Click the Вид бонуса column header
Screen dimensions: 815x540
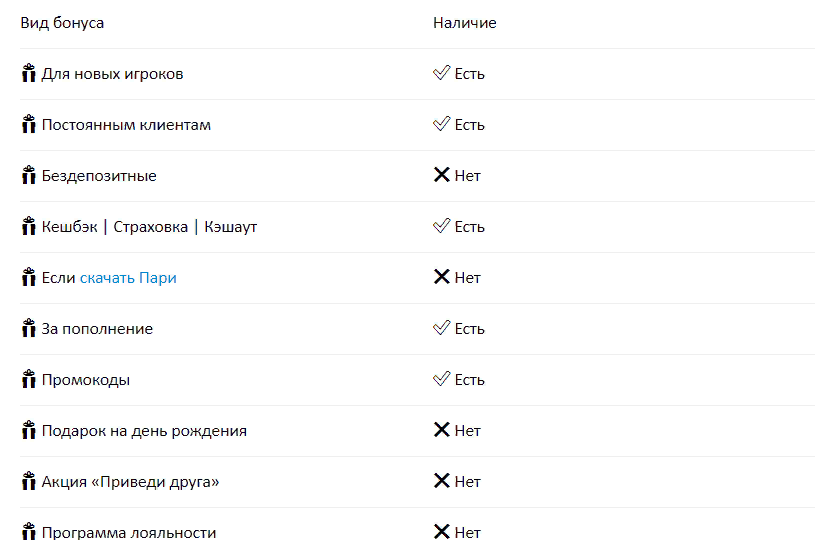[62, 23]
